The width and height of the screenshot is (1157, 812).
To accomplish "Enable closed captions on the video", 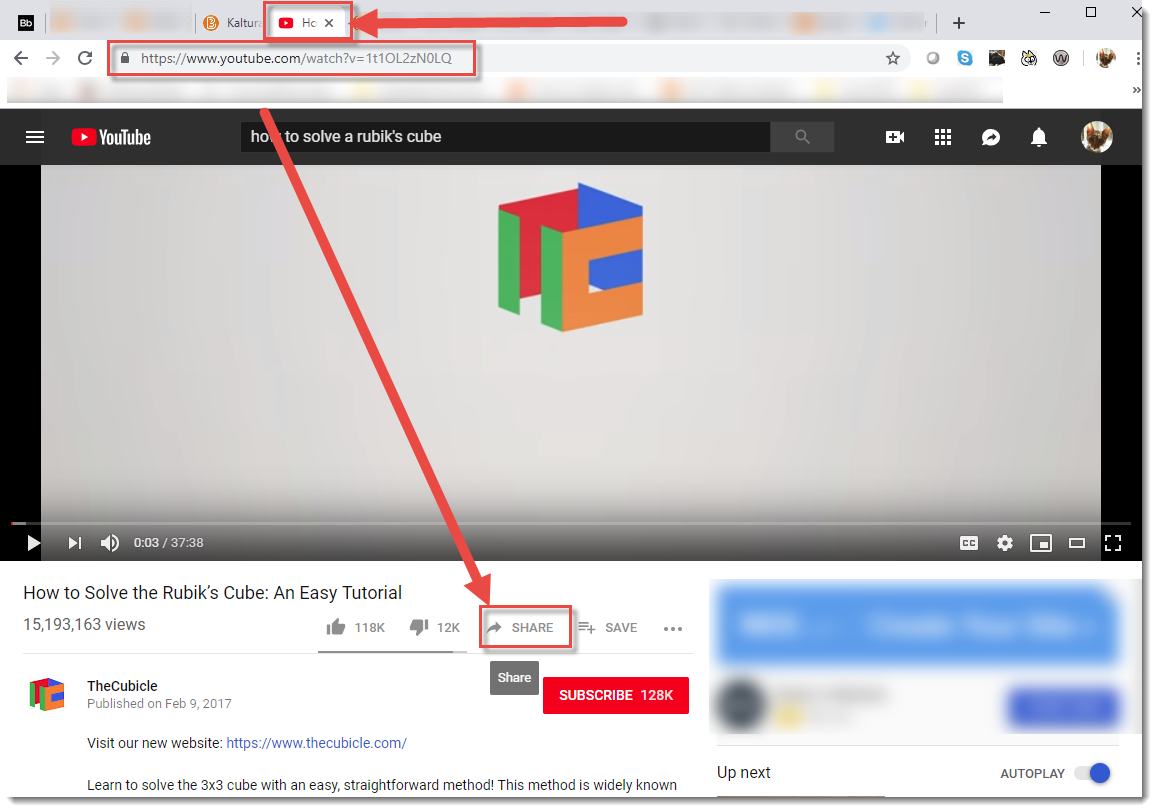I will pyautogui.click(x=968, y=542).
